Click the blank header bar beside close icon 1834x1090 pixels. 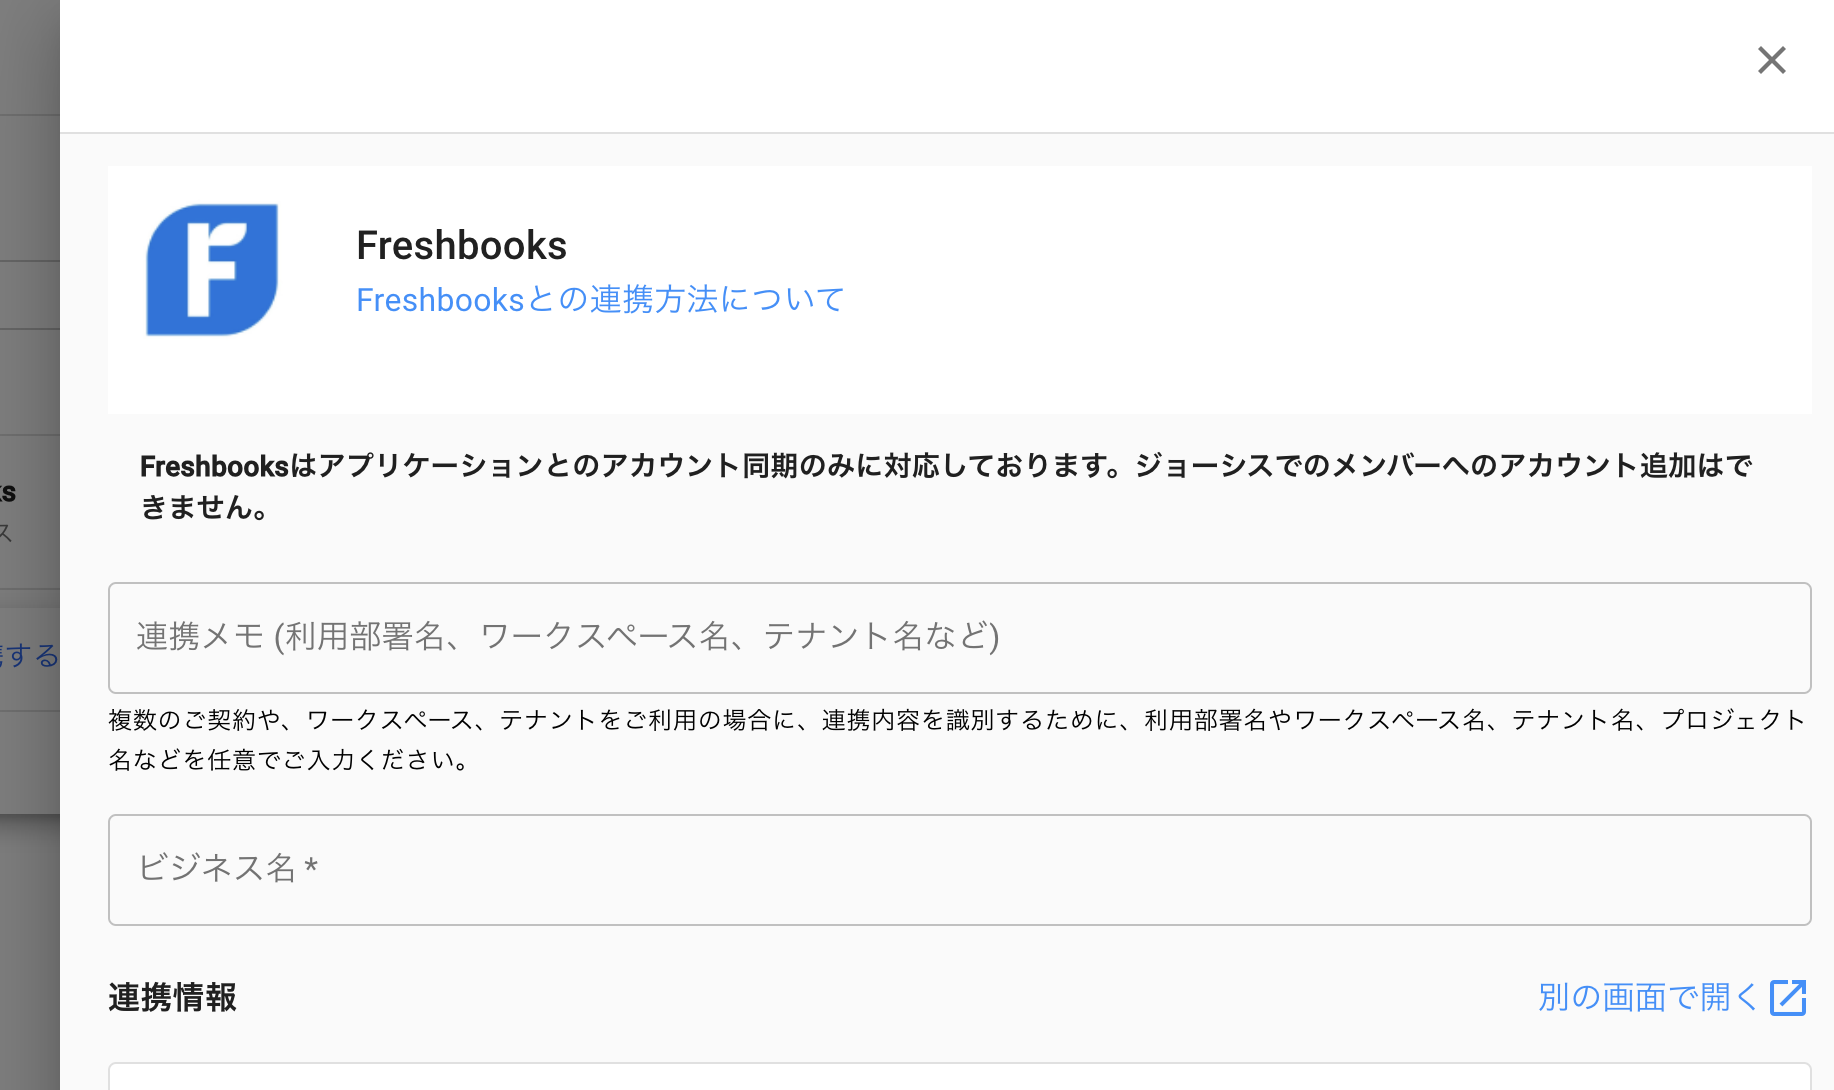click(900, 65)
